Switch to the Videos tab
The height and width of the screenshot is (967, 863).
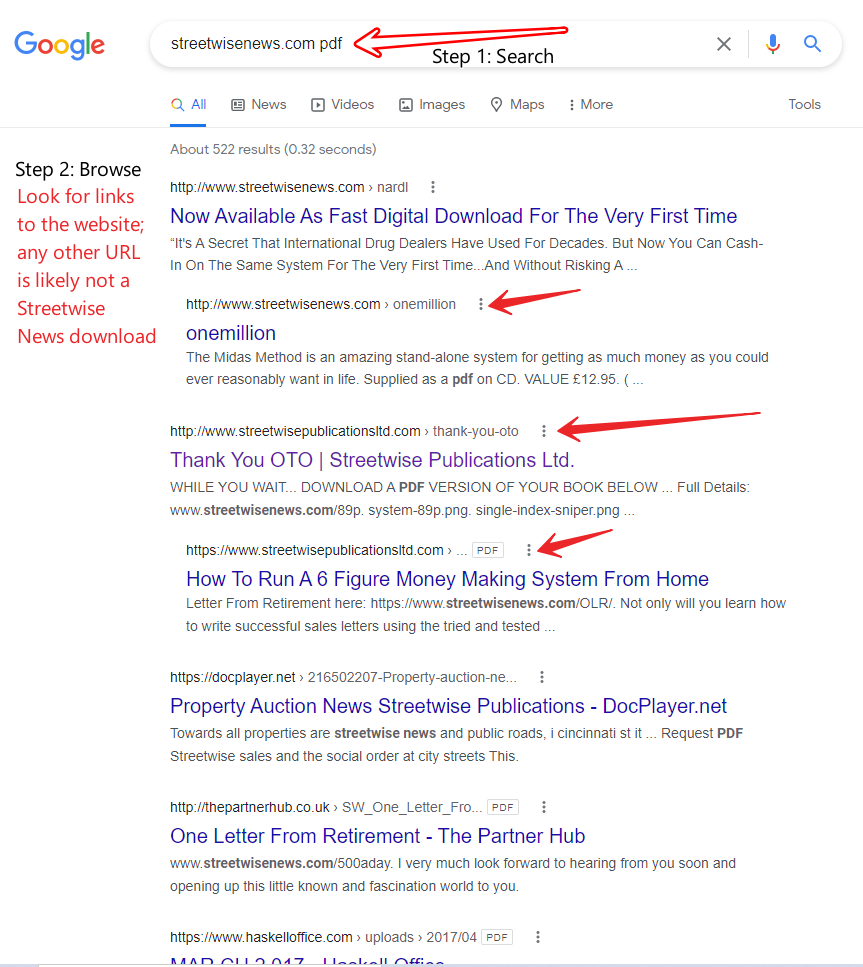tap(342, 104)
